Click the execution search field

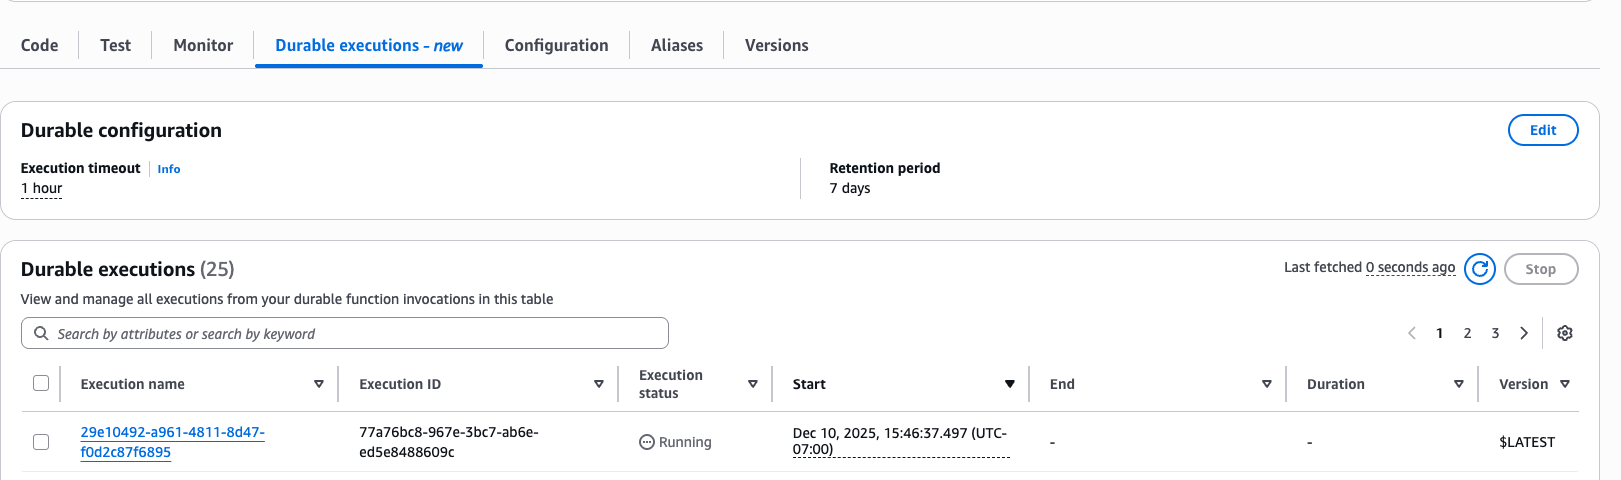pyautogui.click(x=345, y=333)
